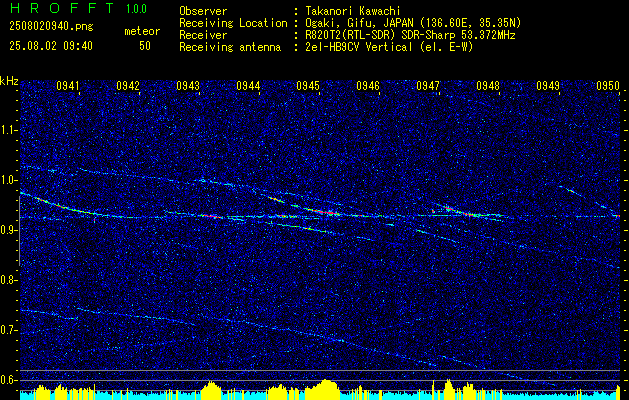This screenshot has height=400, width=629.
Task: Select the Ogaki, Gifu, JAPAN location text
Action: click(x=411, y=23)
